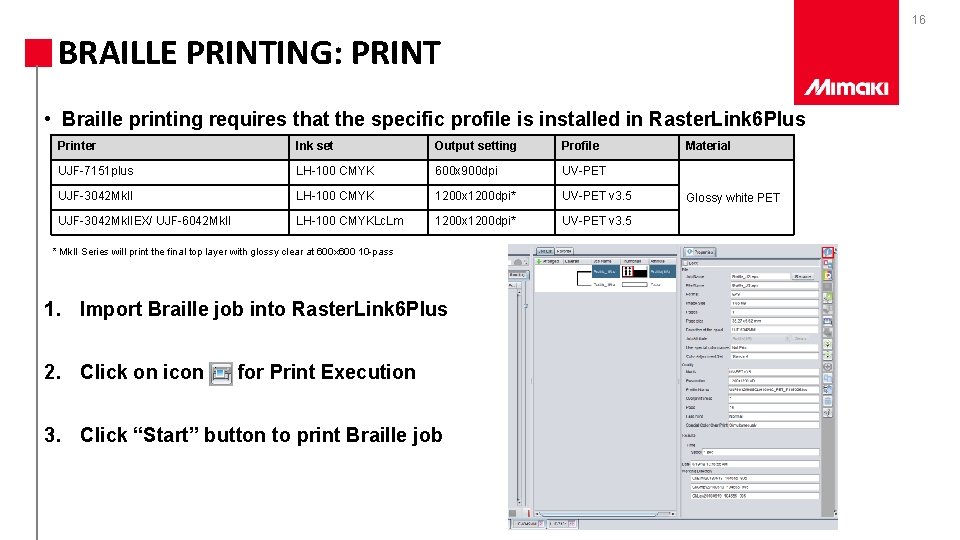This screenshot has width=960, height=540.
Task: Click the blue duplicate pages icon in the sidebar
Action: point(828,378)
